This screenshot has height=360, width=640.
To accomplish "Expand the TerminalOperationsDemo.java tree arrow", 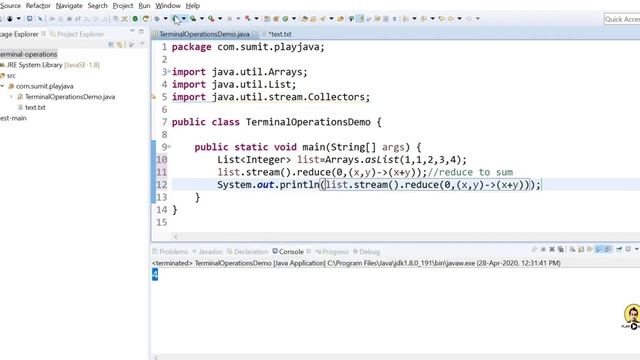I will click(x=11, y=97).
